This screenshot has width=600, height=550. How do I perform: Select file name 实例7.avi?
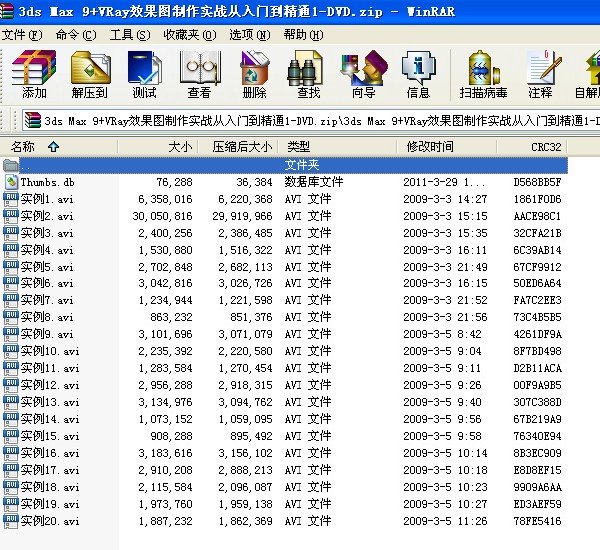coord(47,300)
